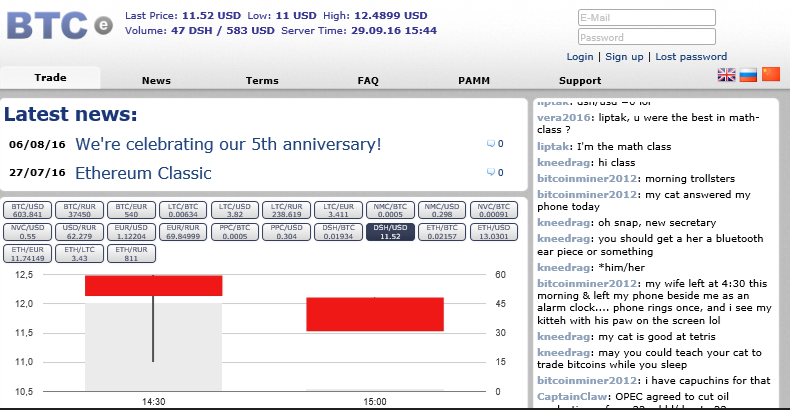Select the LTC/USD pair button

(x=235, y=211)
